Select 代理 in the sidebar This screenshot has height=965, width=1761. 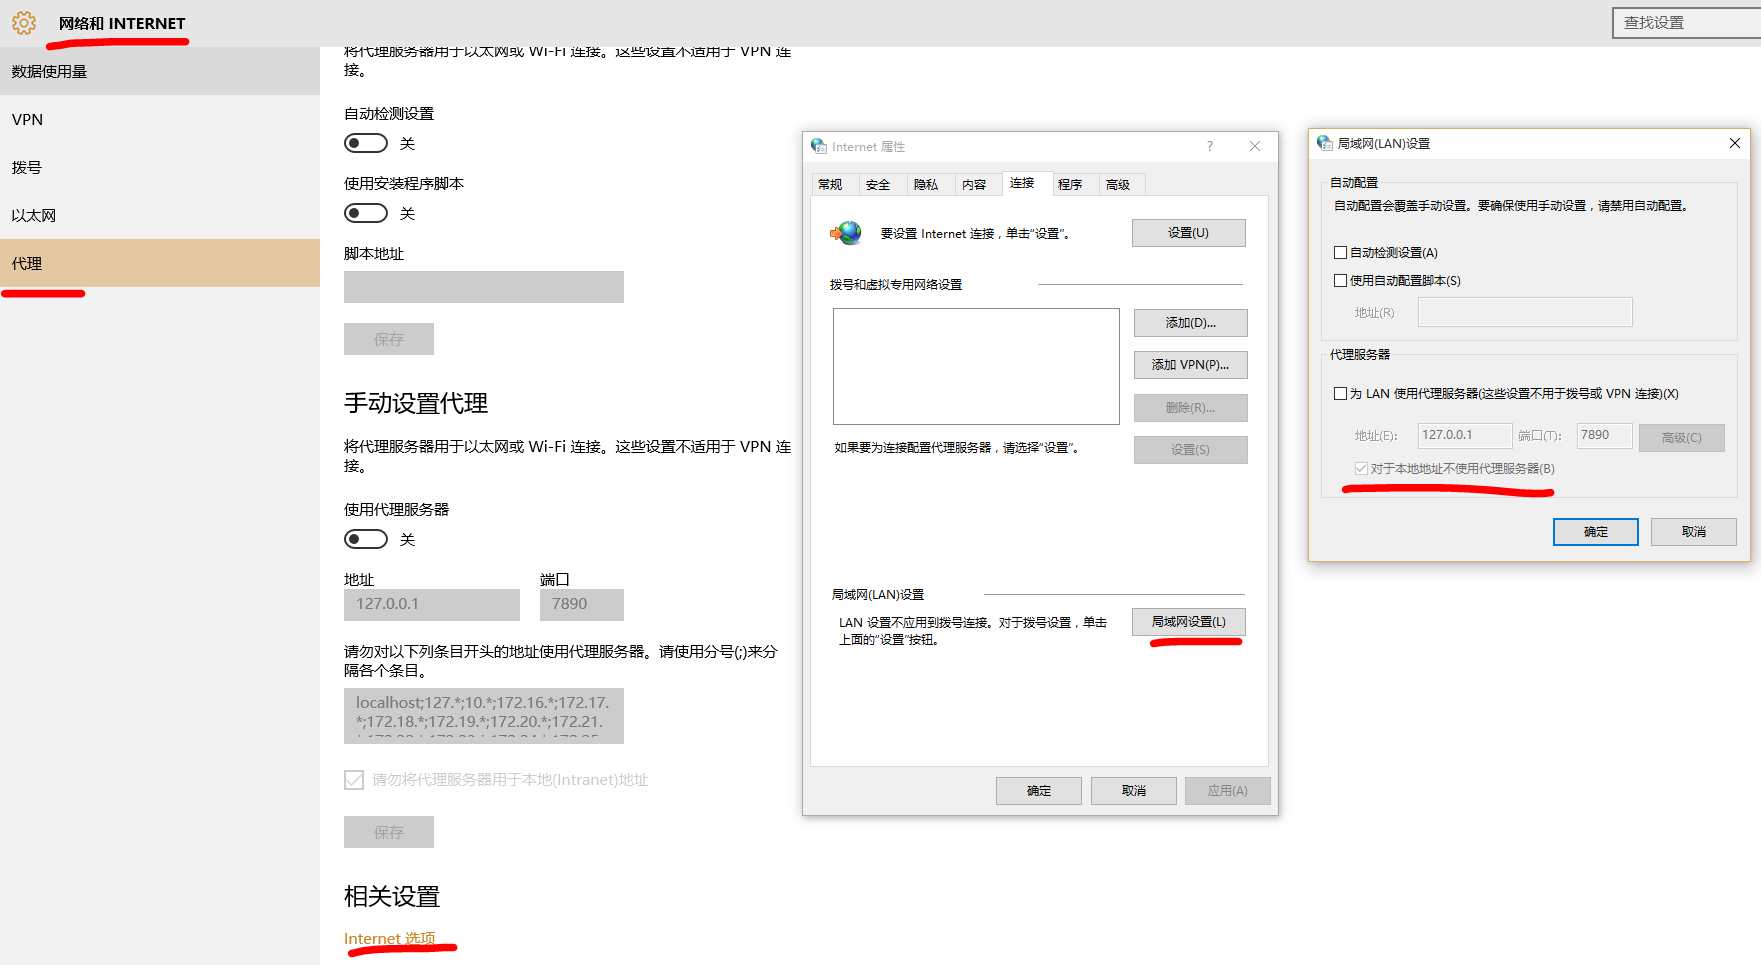tap(27, 263)
